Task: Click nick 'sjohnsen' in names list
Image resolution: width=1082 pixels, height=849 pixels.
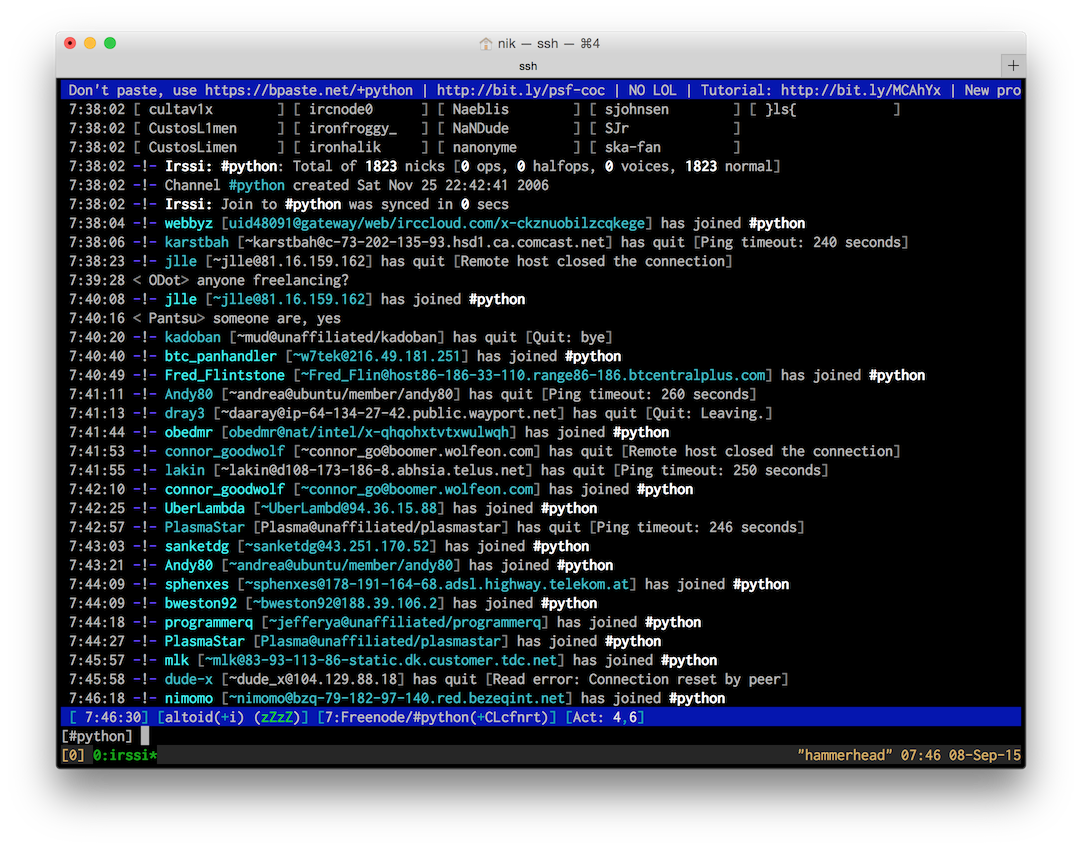Action: (636, 109)
